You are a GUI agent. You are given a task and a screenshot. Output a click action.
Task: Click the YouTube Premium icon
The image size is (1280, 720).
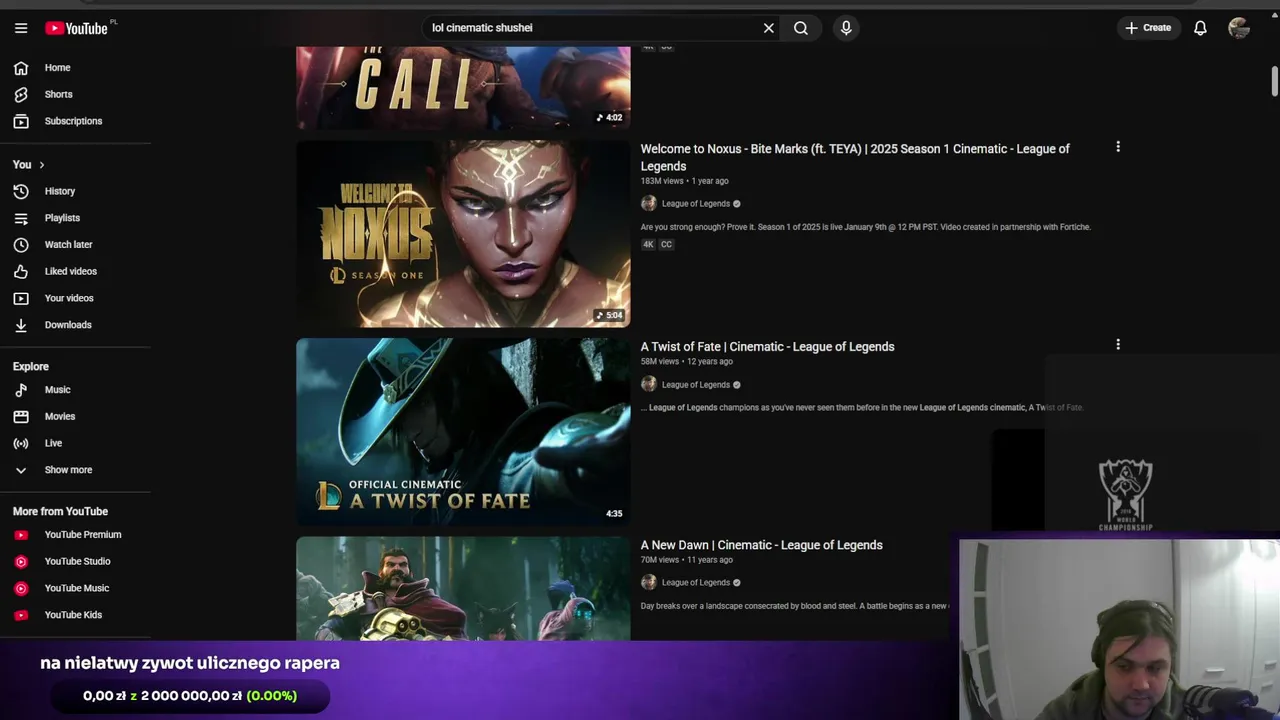21,535
